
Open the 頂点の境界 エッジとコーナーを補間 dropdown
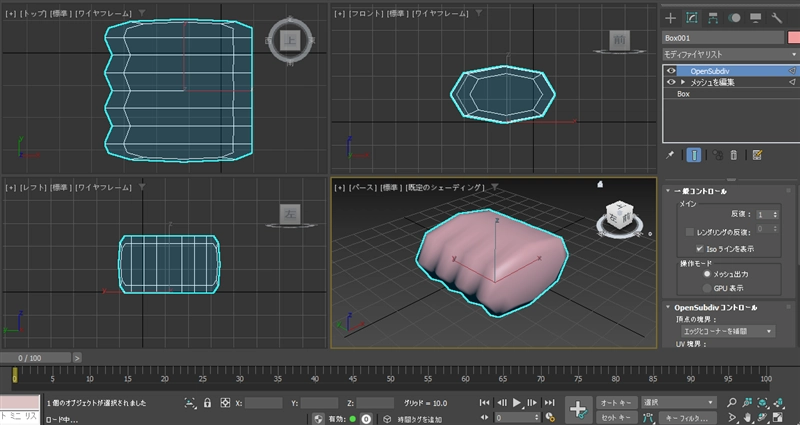click(727, 331)
